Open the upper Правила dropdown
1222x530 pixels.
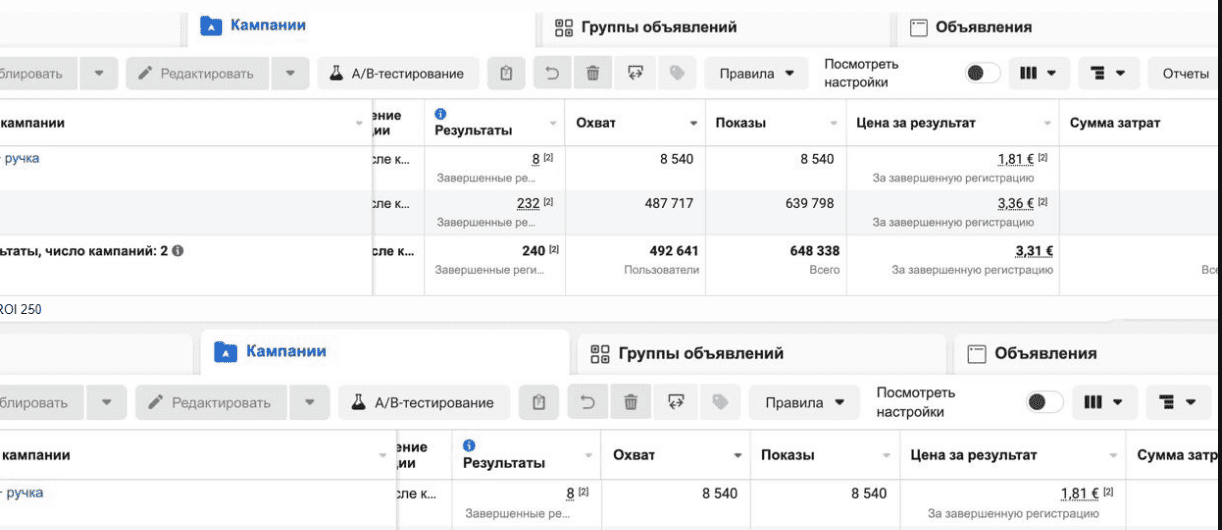(756, 73)
